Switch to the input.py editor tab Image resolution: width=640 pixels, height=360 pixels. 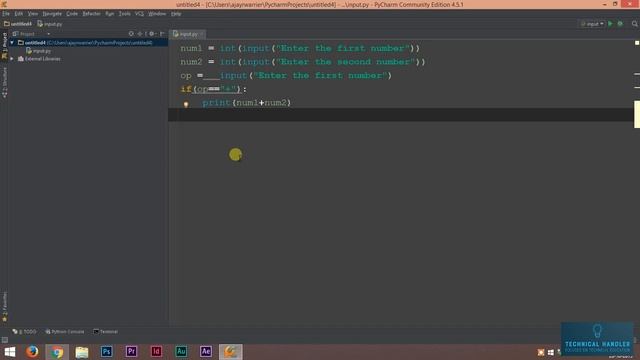(x=186, y=34)
